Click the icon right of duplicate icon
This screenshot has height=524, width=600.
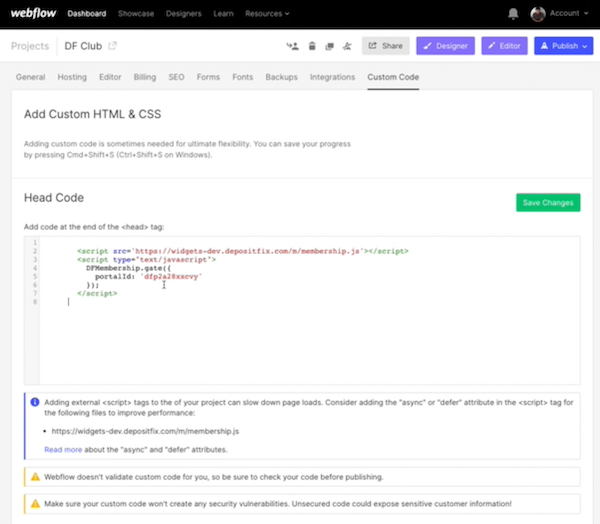347,46
